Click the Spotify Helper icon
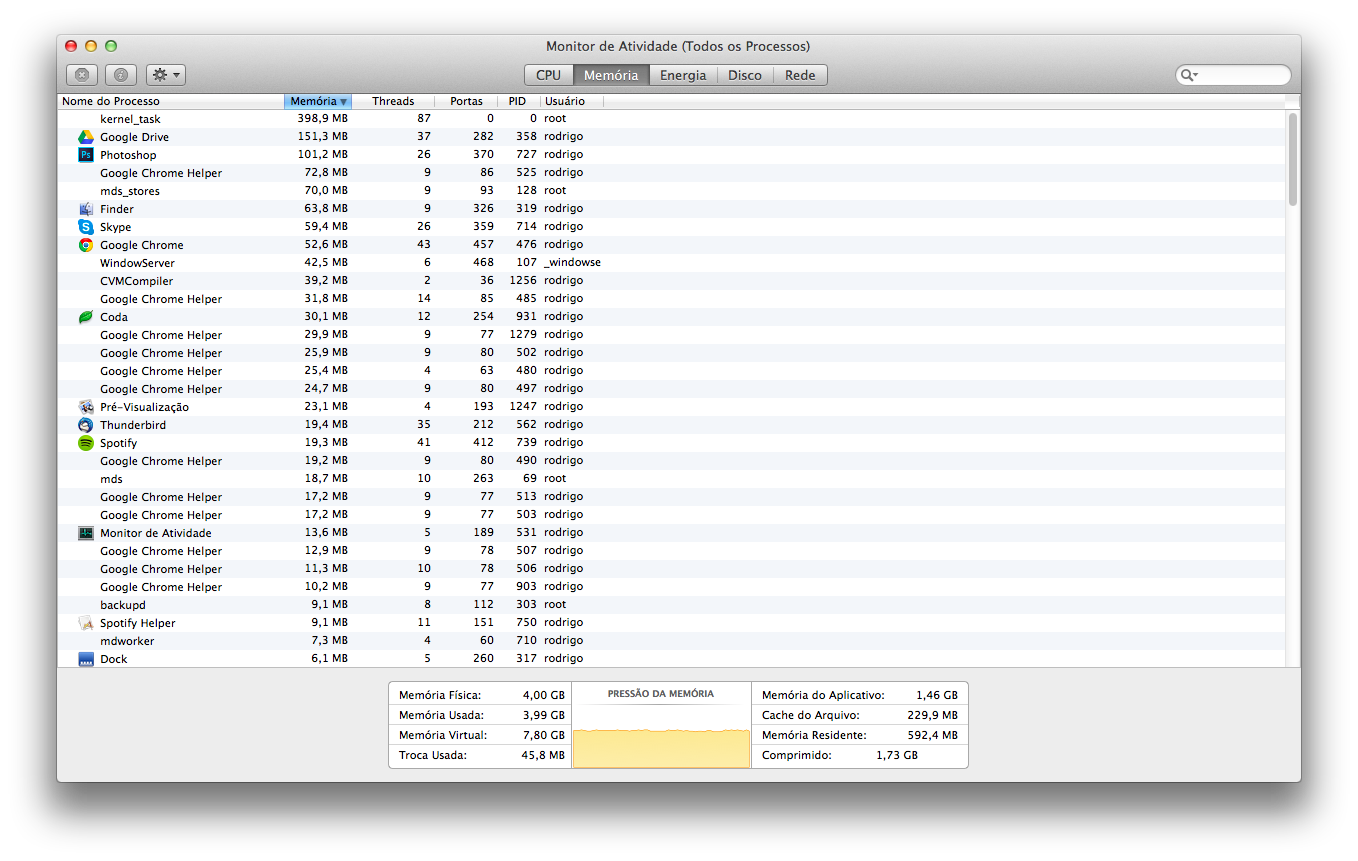Screen dimensions: 1358x861 click(86, 623)
